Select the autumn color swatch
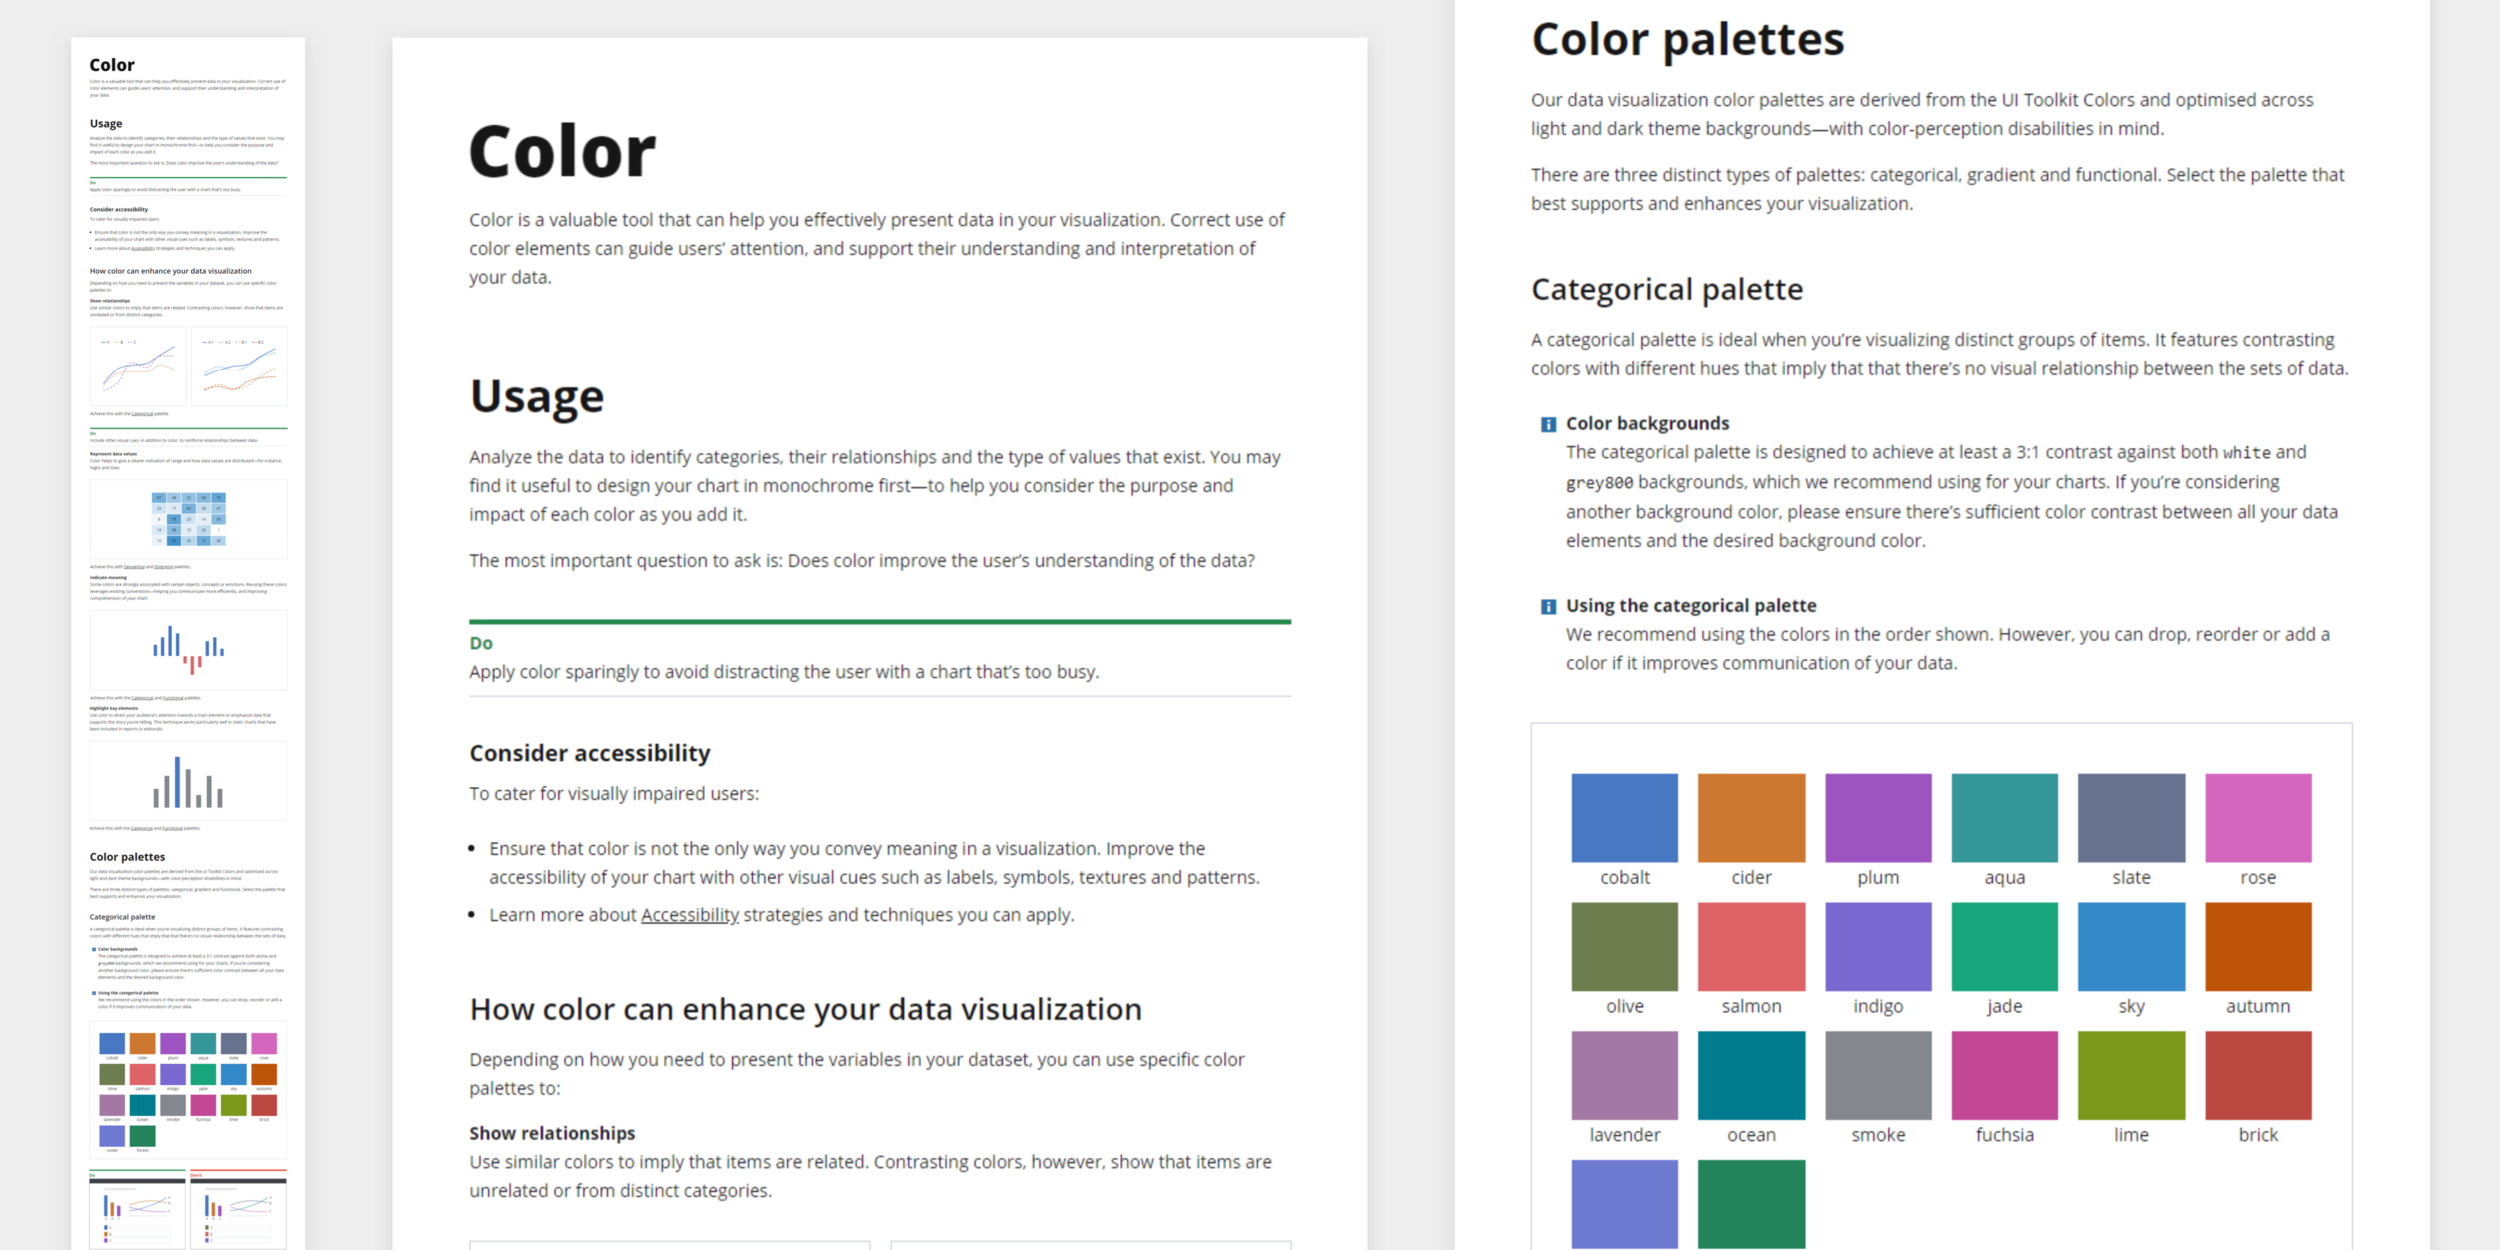2500x1250 pixels. (x=2258, y=946)
